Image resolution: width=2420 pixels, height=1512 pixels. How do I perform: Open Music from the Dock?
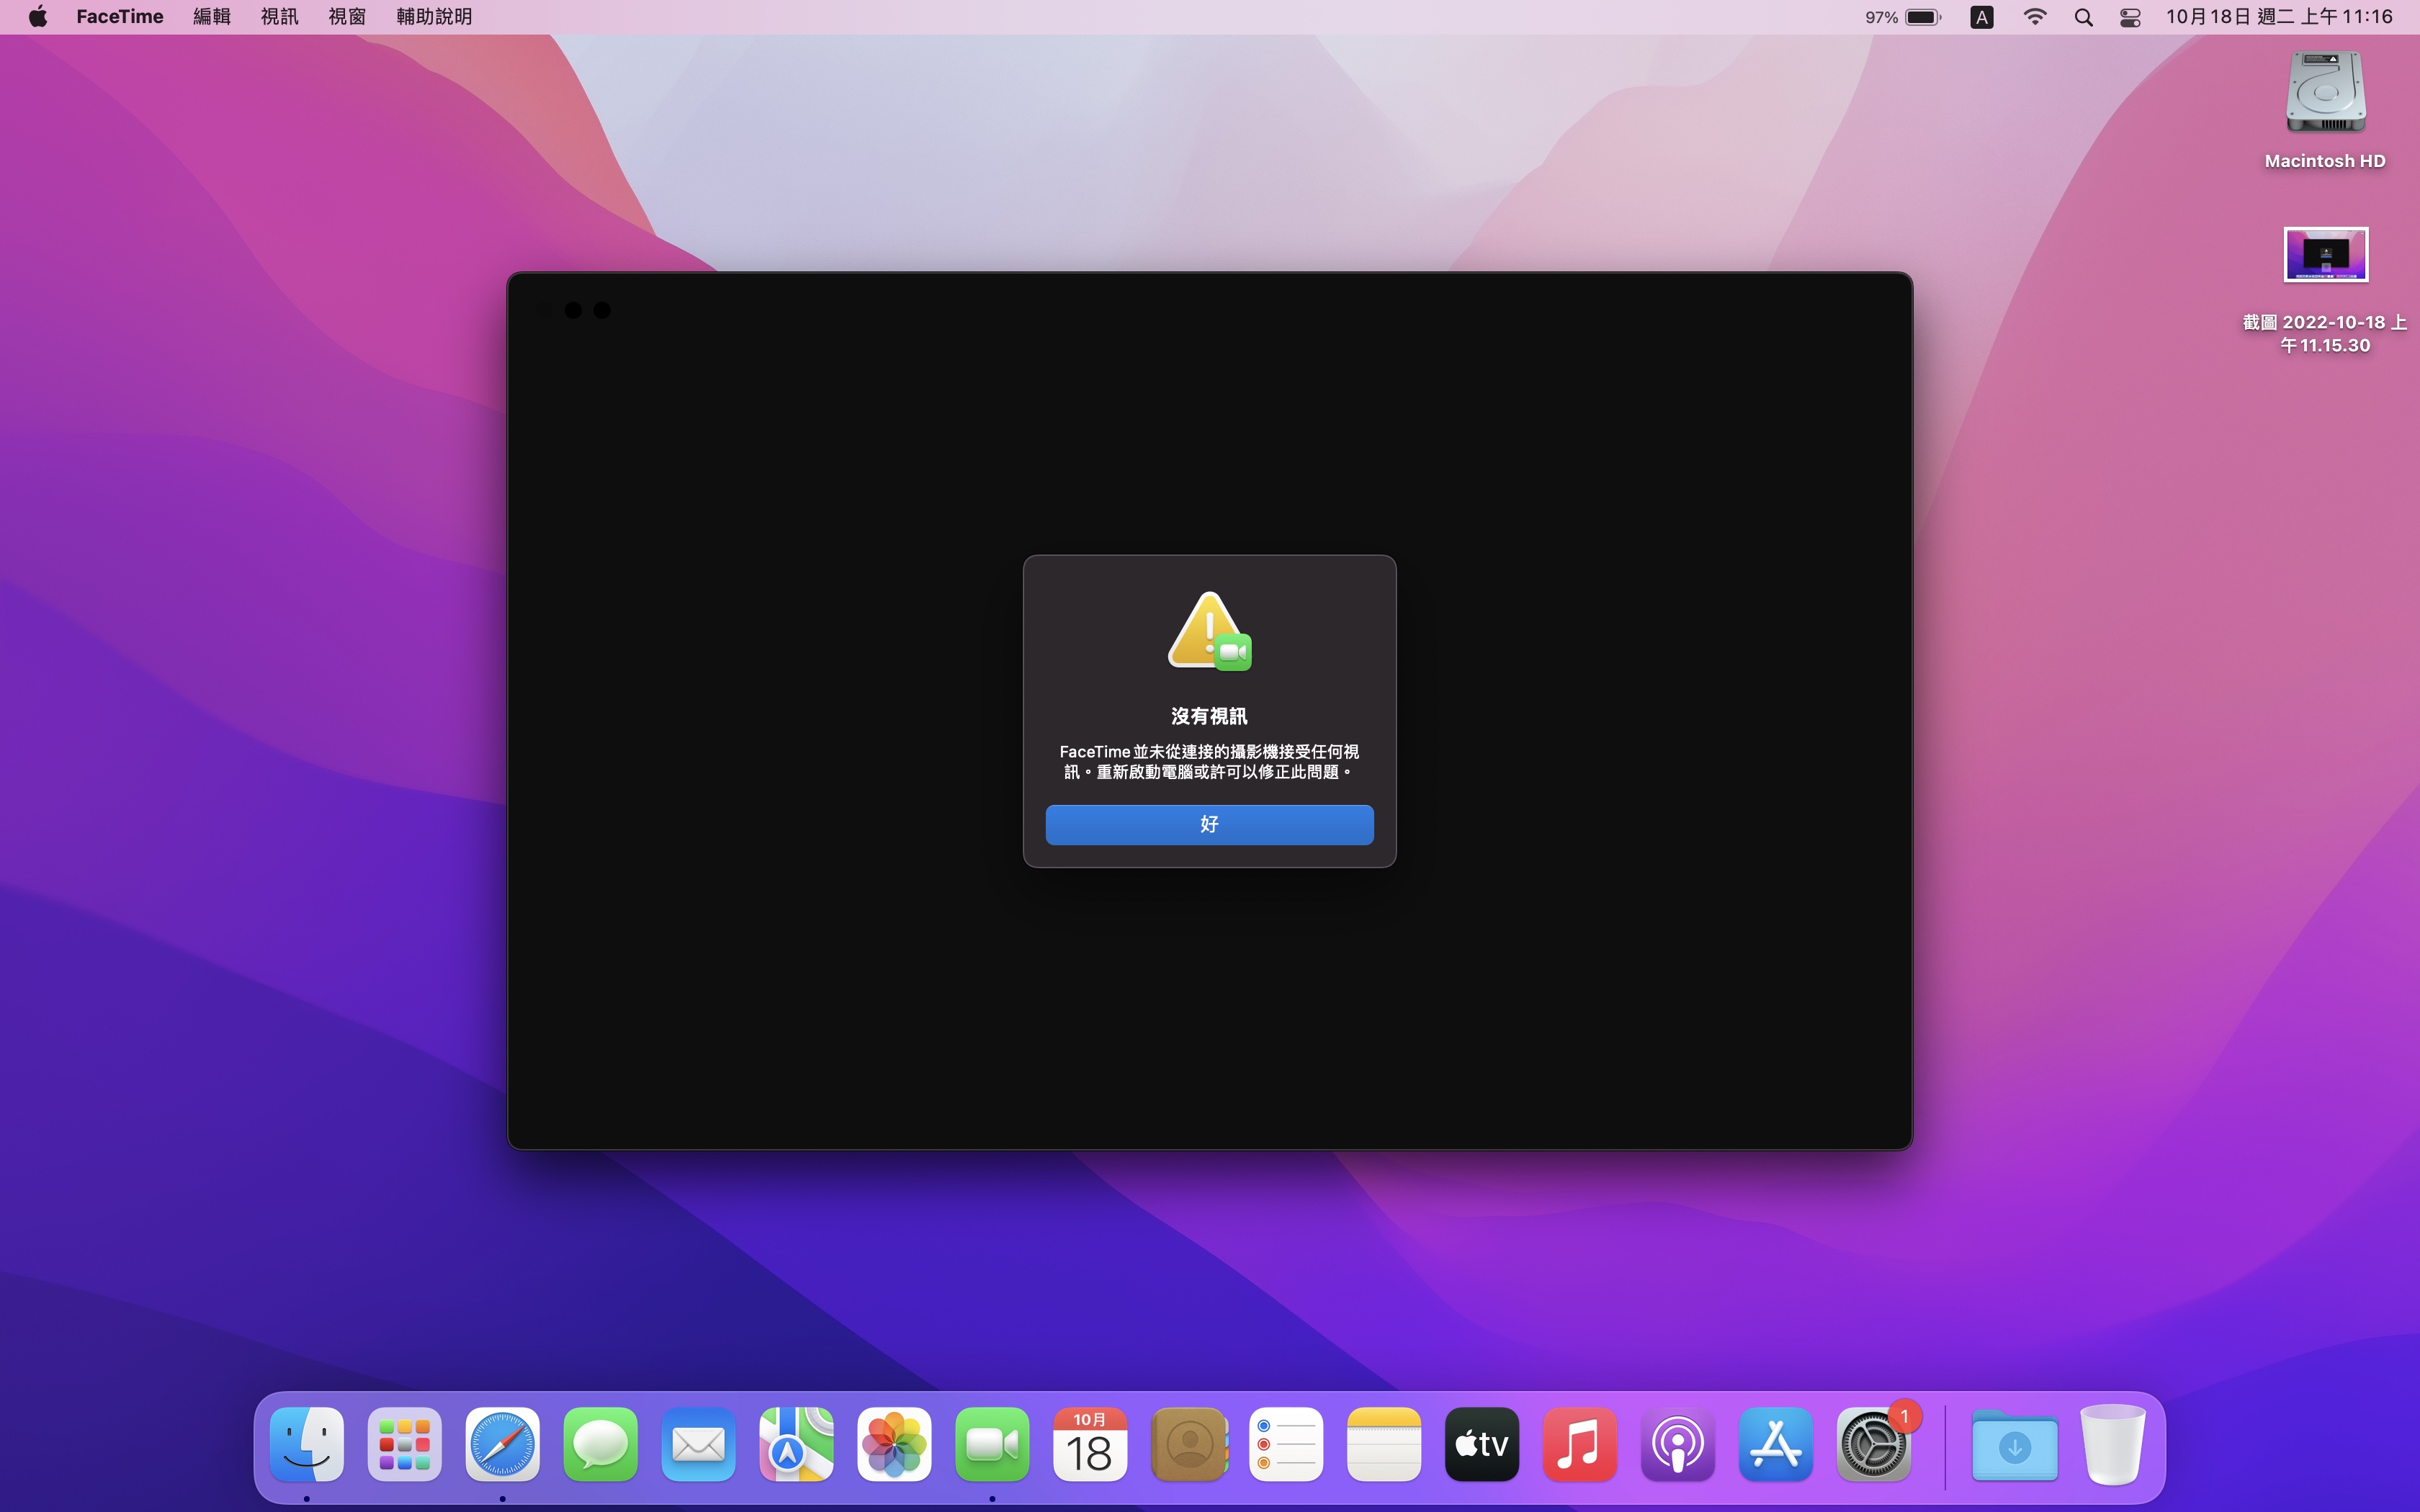(x=1580, y=1444)
